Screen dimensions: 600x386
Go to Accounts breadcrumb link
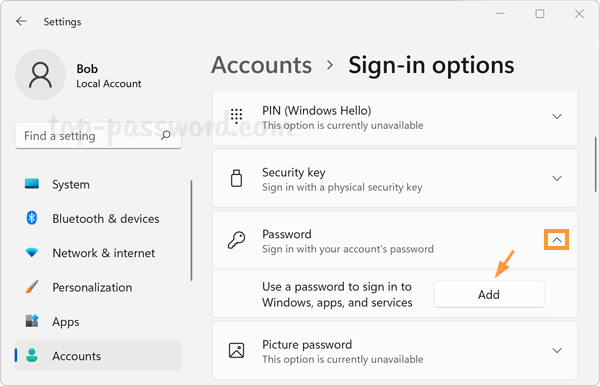point(262,65)
